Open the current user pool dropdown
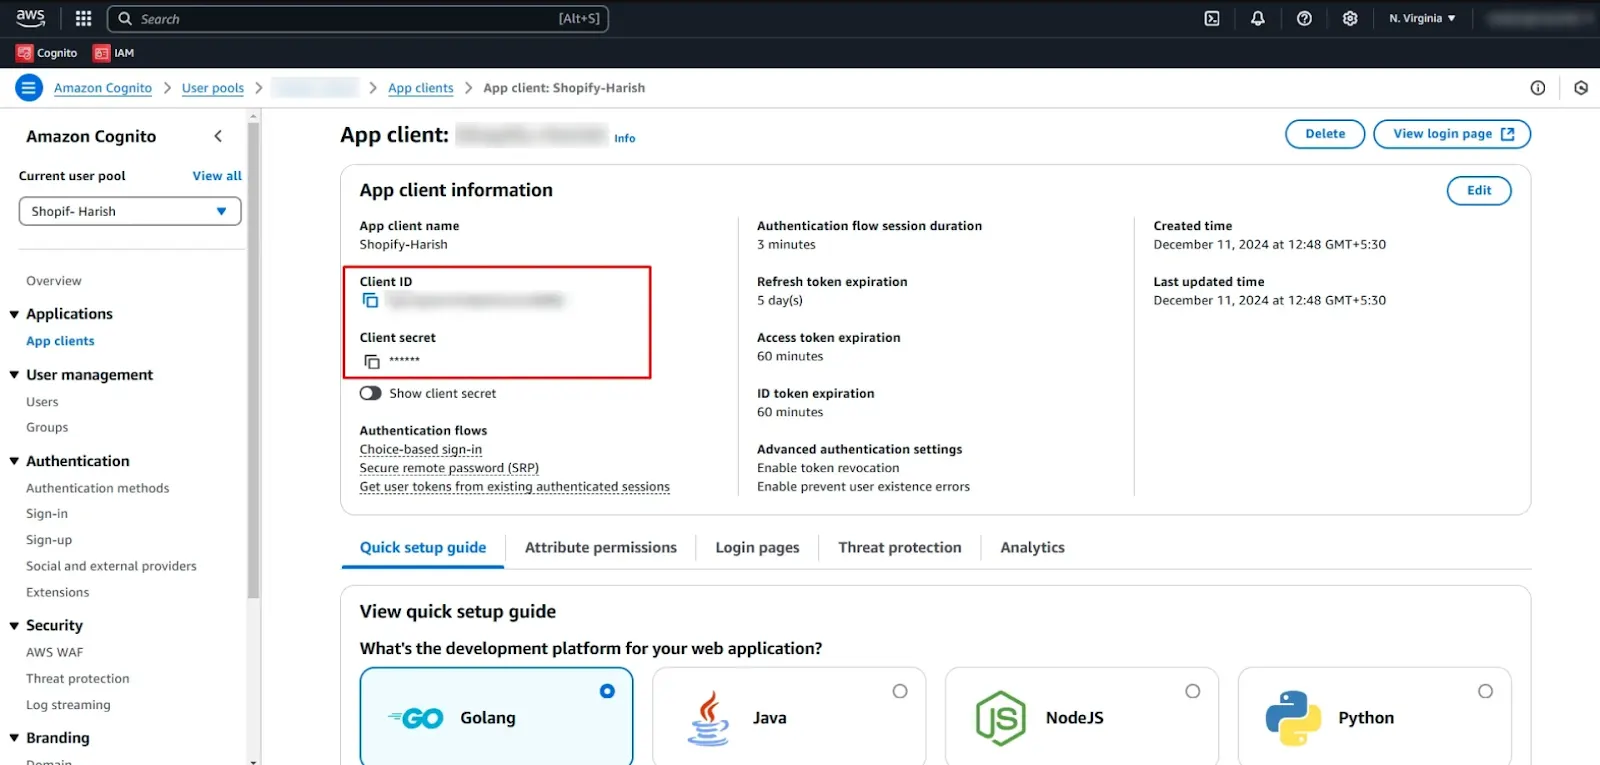1600x765 pixels. (130, 211)
